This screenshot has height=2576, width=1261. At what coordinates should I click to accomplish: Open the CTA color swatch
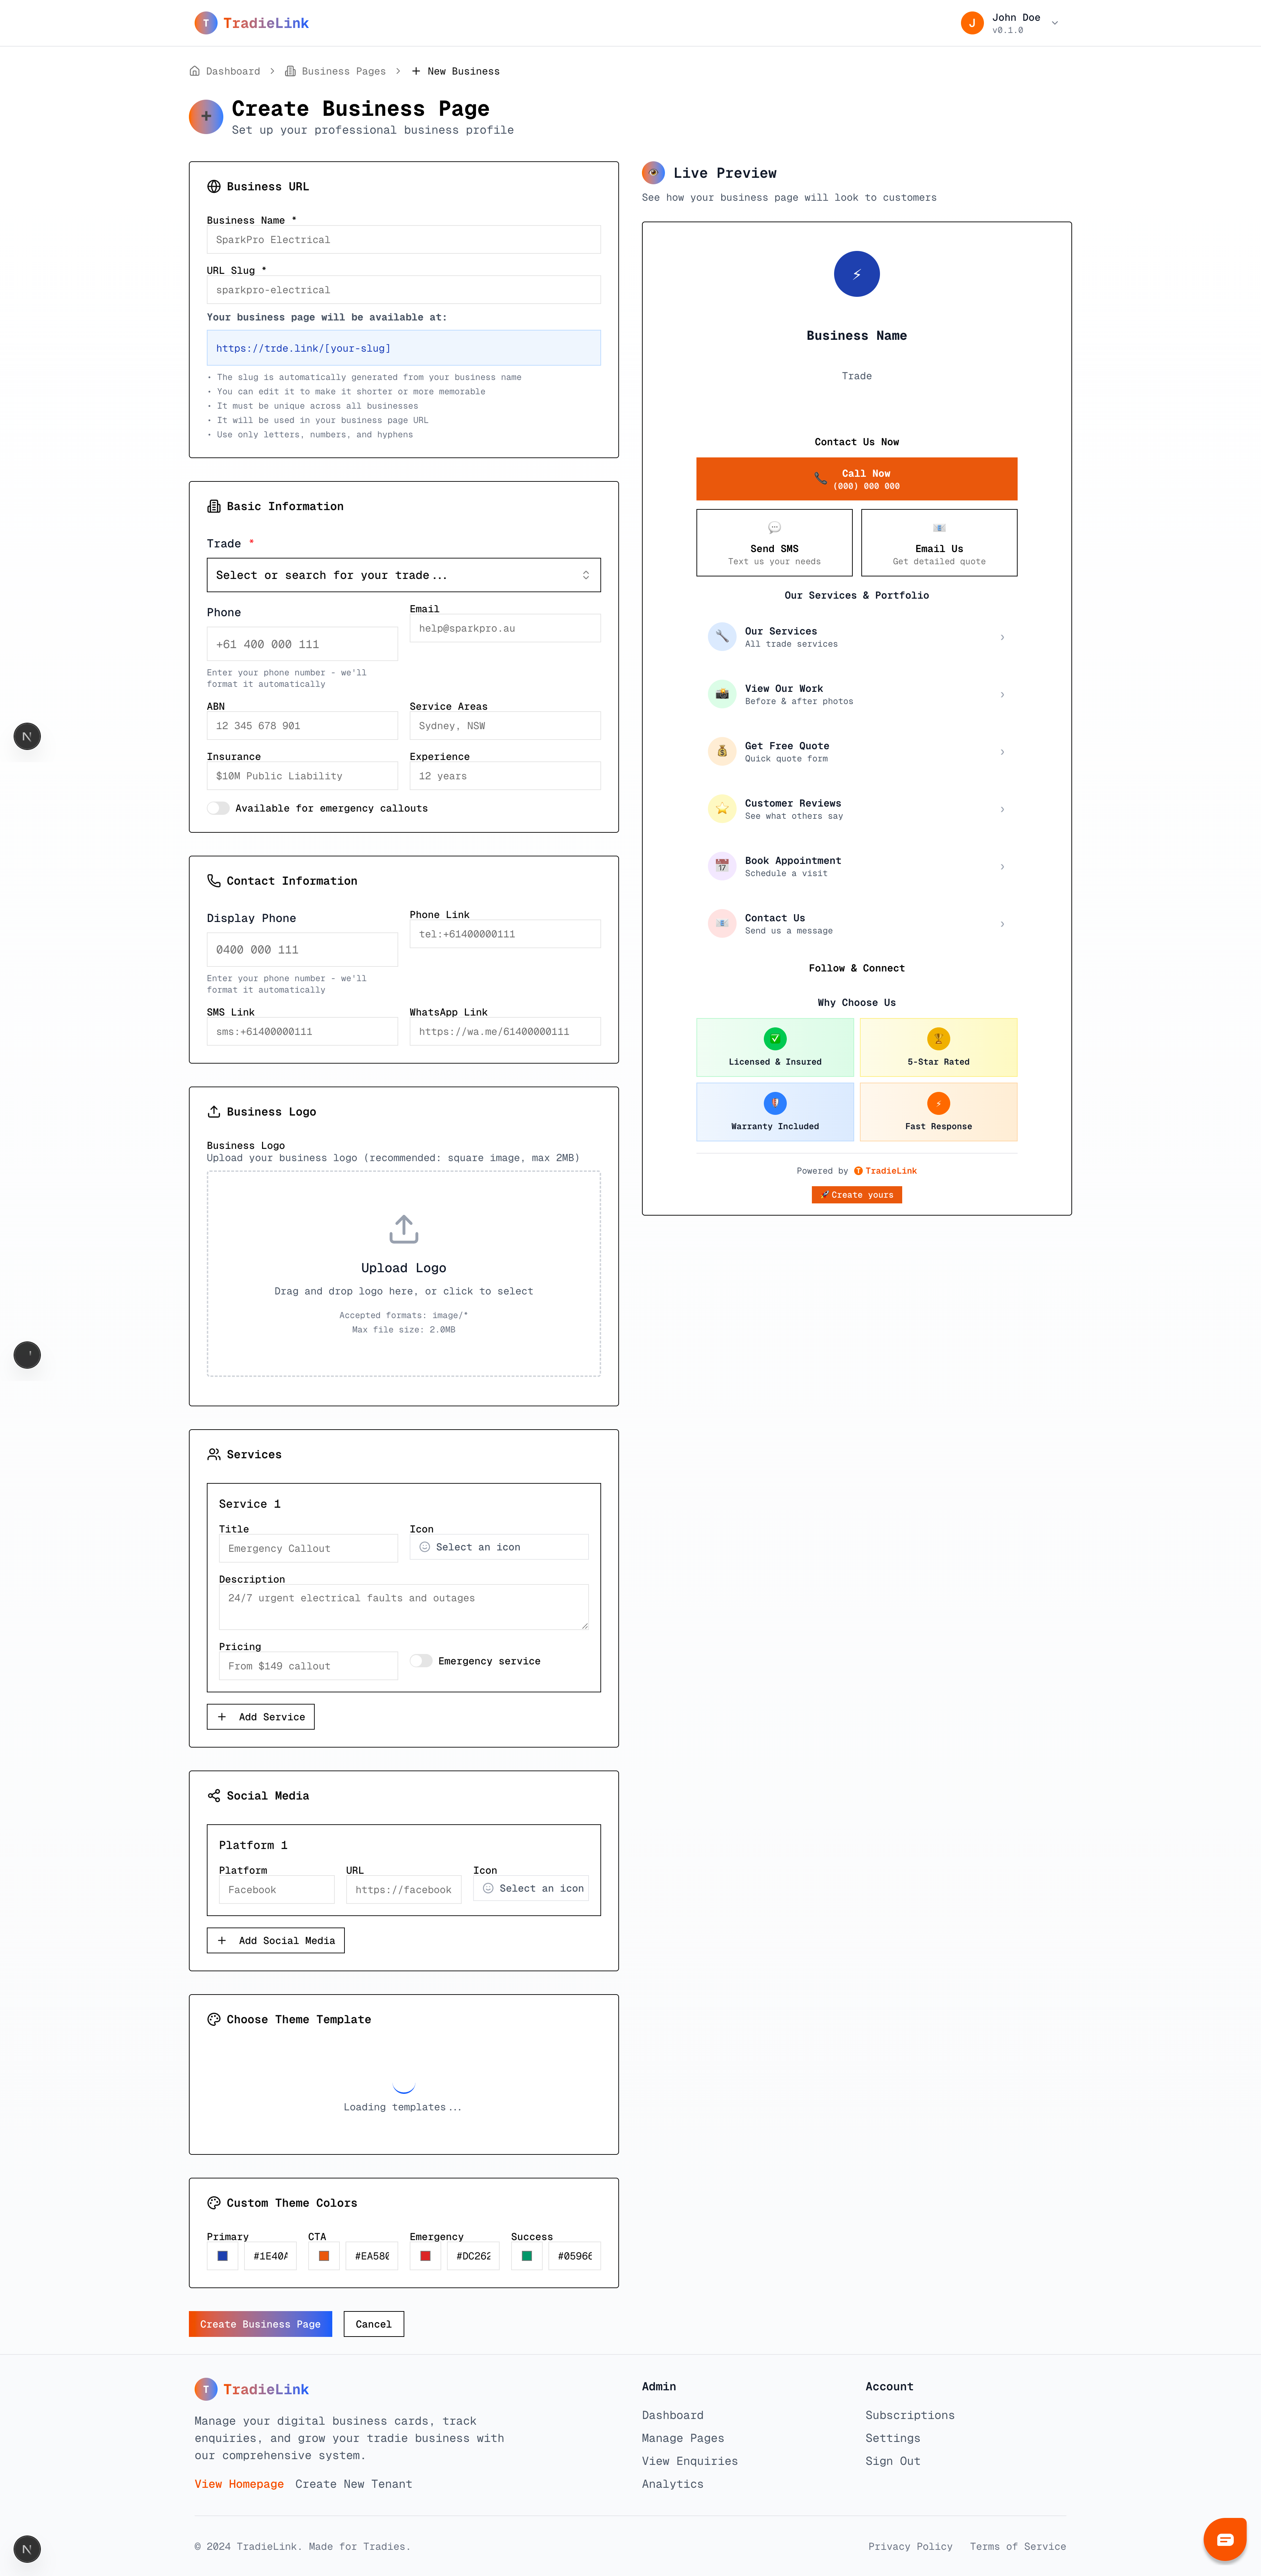[324, 2256]
